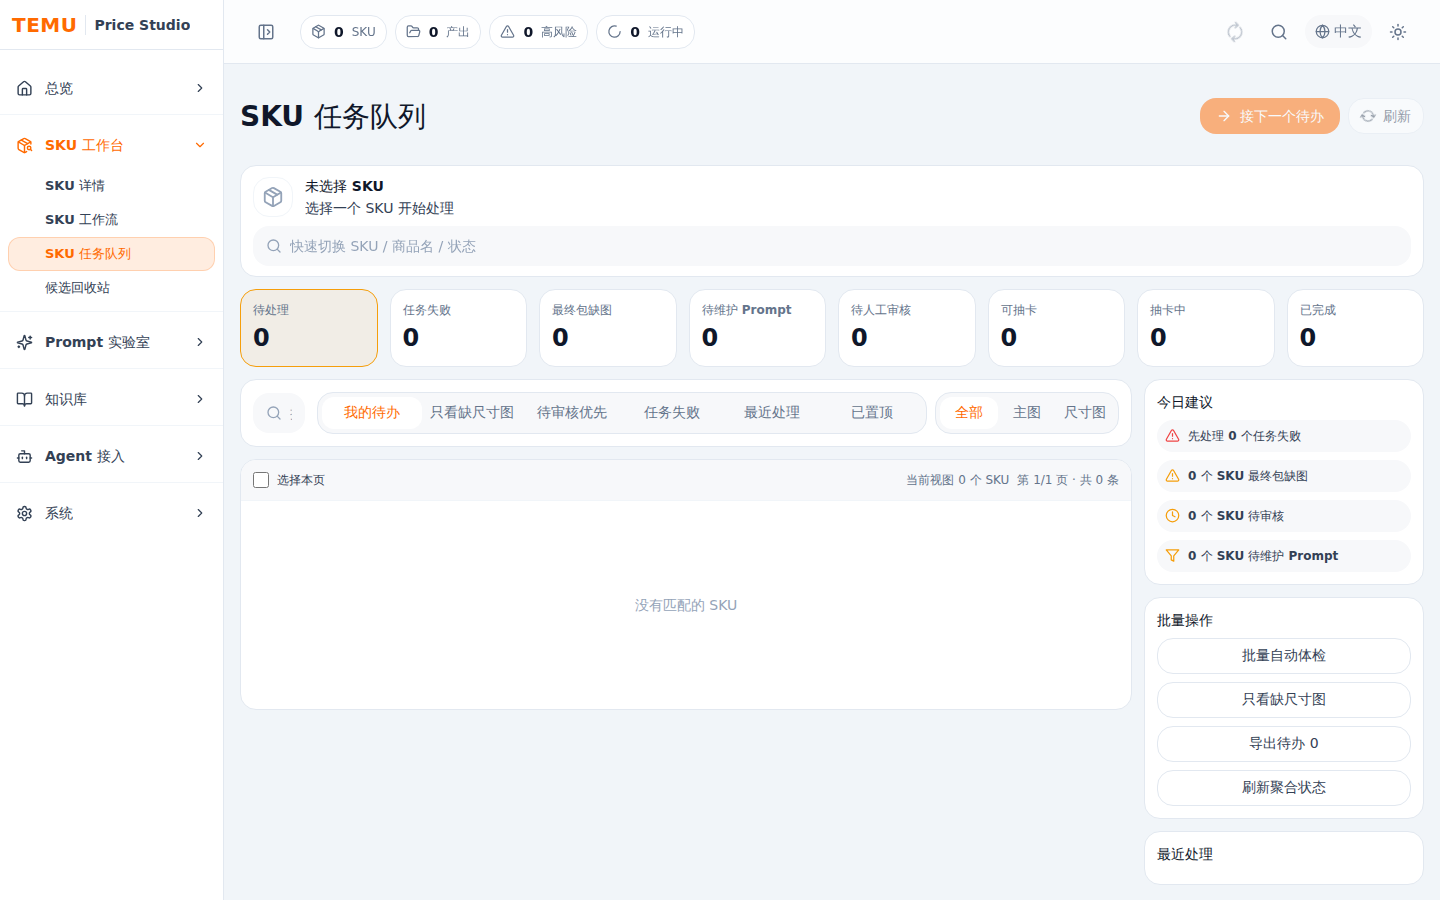Screen dimensions: 1440x900
Task: Click the 刷新聚合状态 button
Action: pos(1284,788)
